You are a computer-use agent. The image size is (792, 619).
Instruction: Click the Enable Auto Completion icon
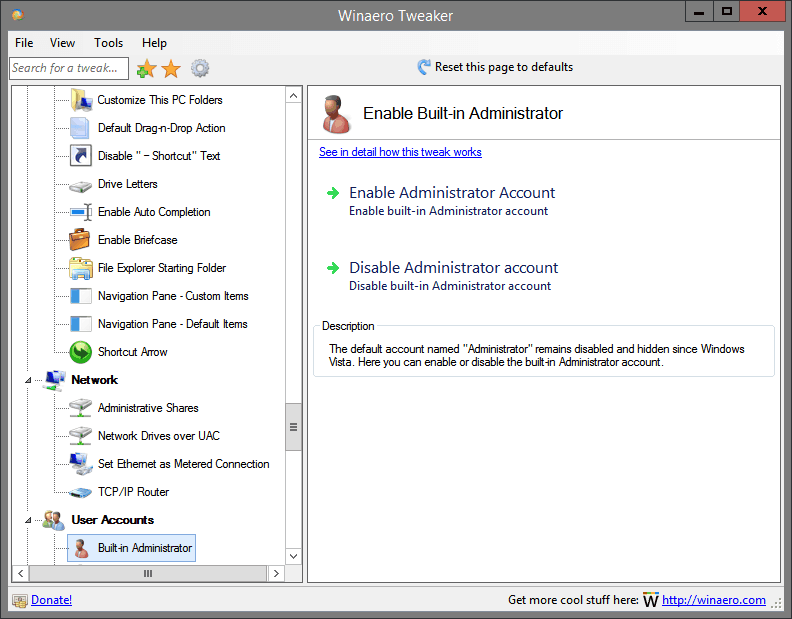[81, 212]
